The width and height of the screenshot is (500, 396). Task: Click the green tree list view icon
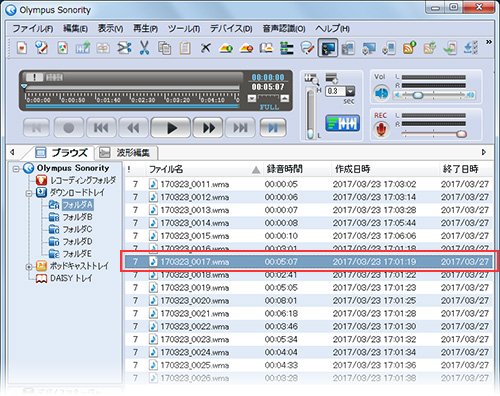(287, 48)
